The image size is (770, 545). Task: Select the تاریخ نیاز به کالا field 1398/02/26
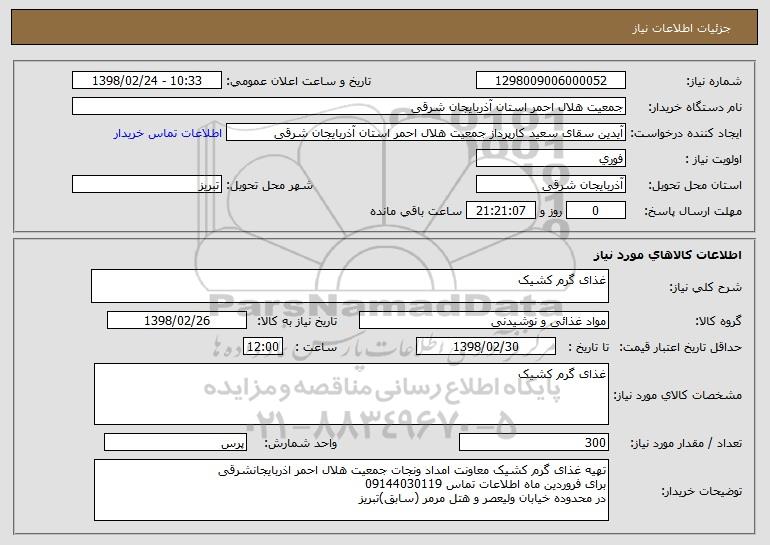point(177,321)
